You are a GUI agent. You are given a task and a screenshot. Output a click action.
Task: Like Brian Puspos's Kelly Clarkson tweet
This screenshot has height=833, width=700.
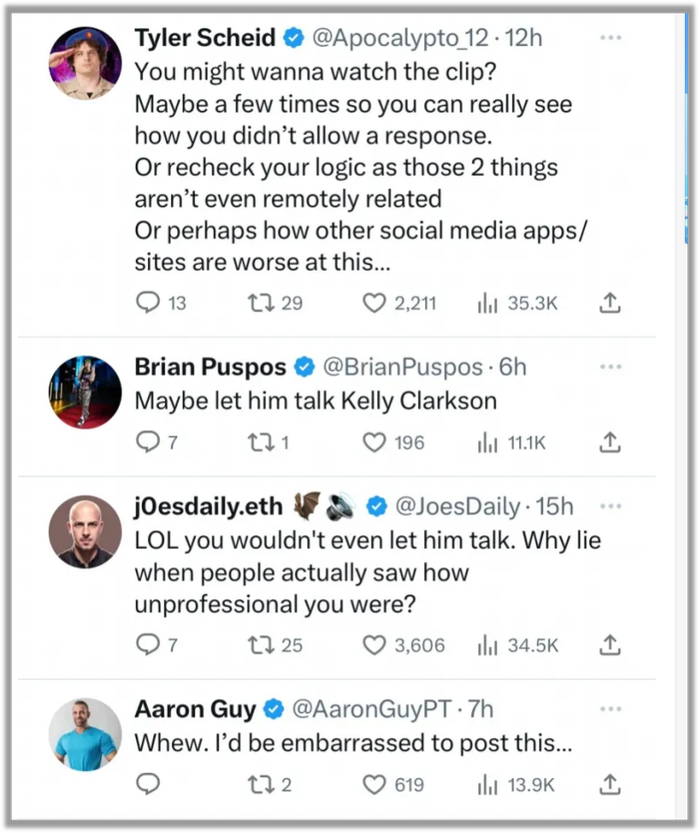[x=374, y=442]
